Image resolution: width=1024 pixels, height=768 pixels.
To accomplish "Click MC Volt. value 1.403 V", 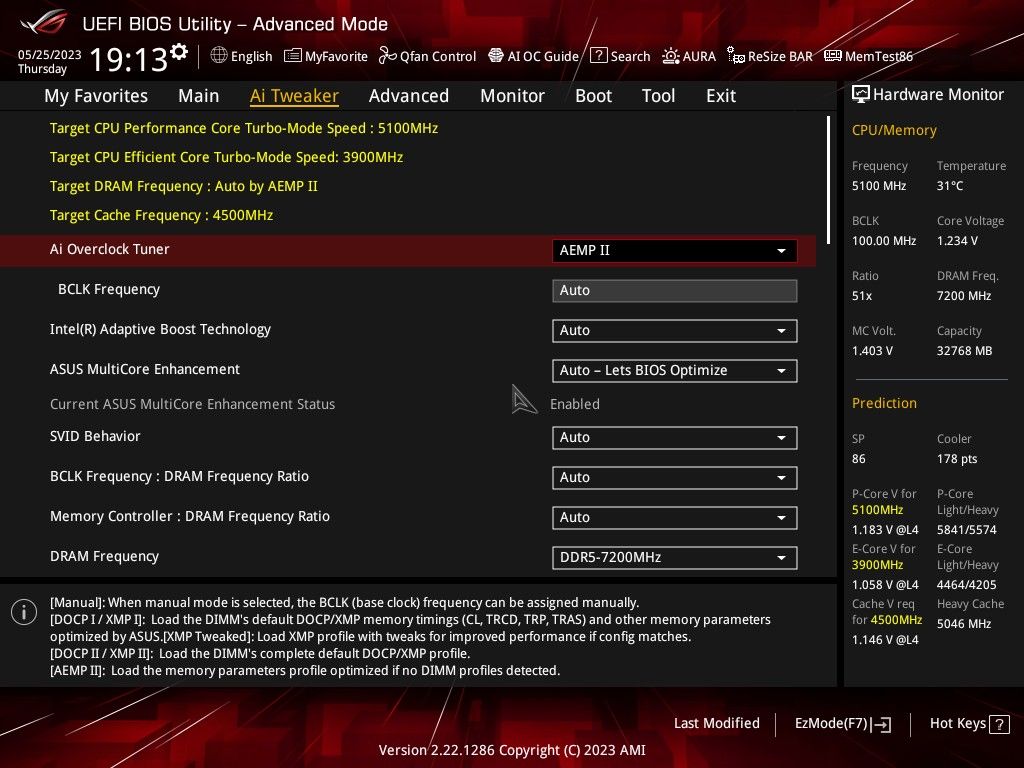I will click(x=872, y=351).
